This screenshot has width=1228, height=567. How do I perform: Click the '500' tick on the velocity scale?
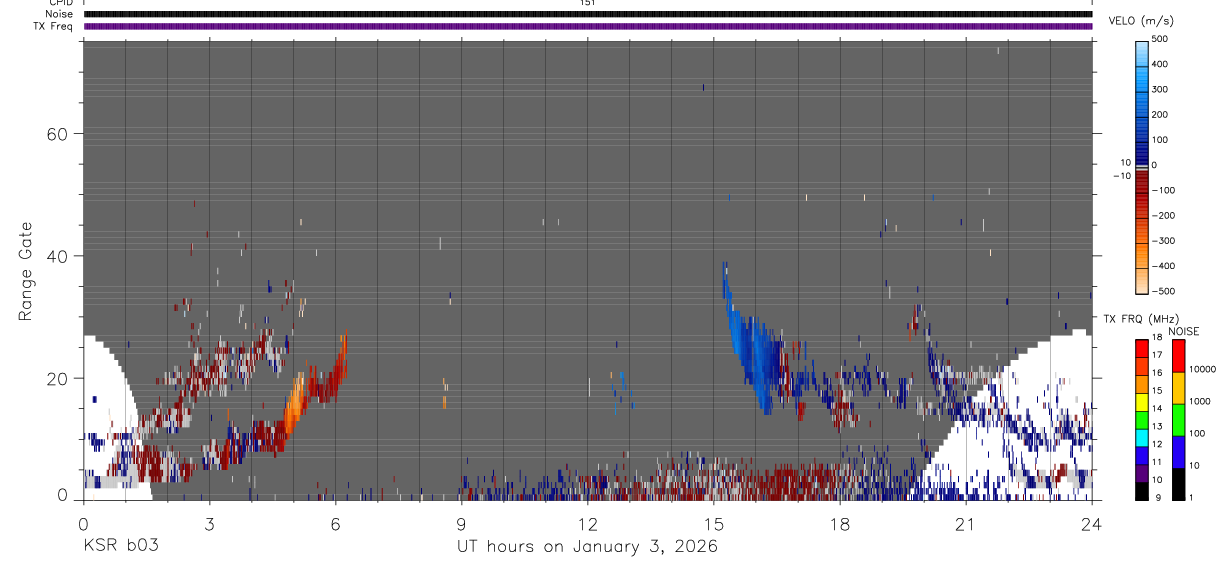coord(1162,39)
